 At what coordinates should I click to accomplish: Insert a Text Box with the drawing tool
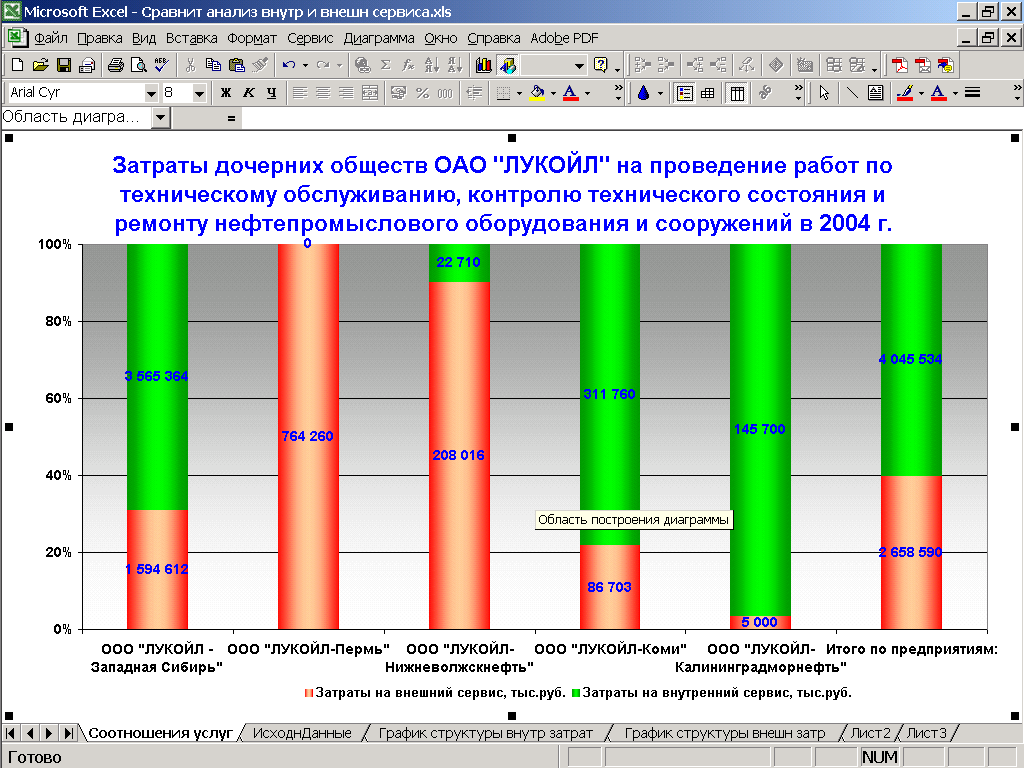[x=876, y=93]
